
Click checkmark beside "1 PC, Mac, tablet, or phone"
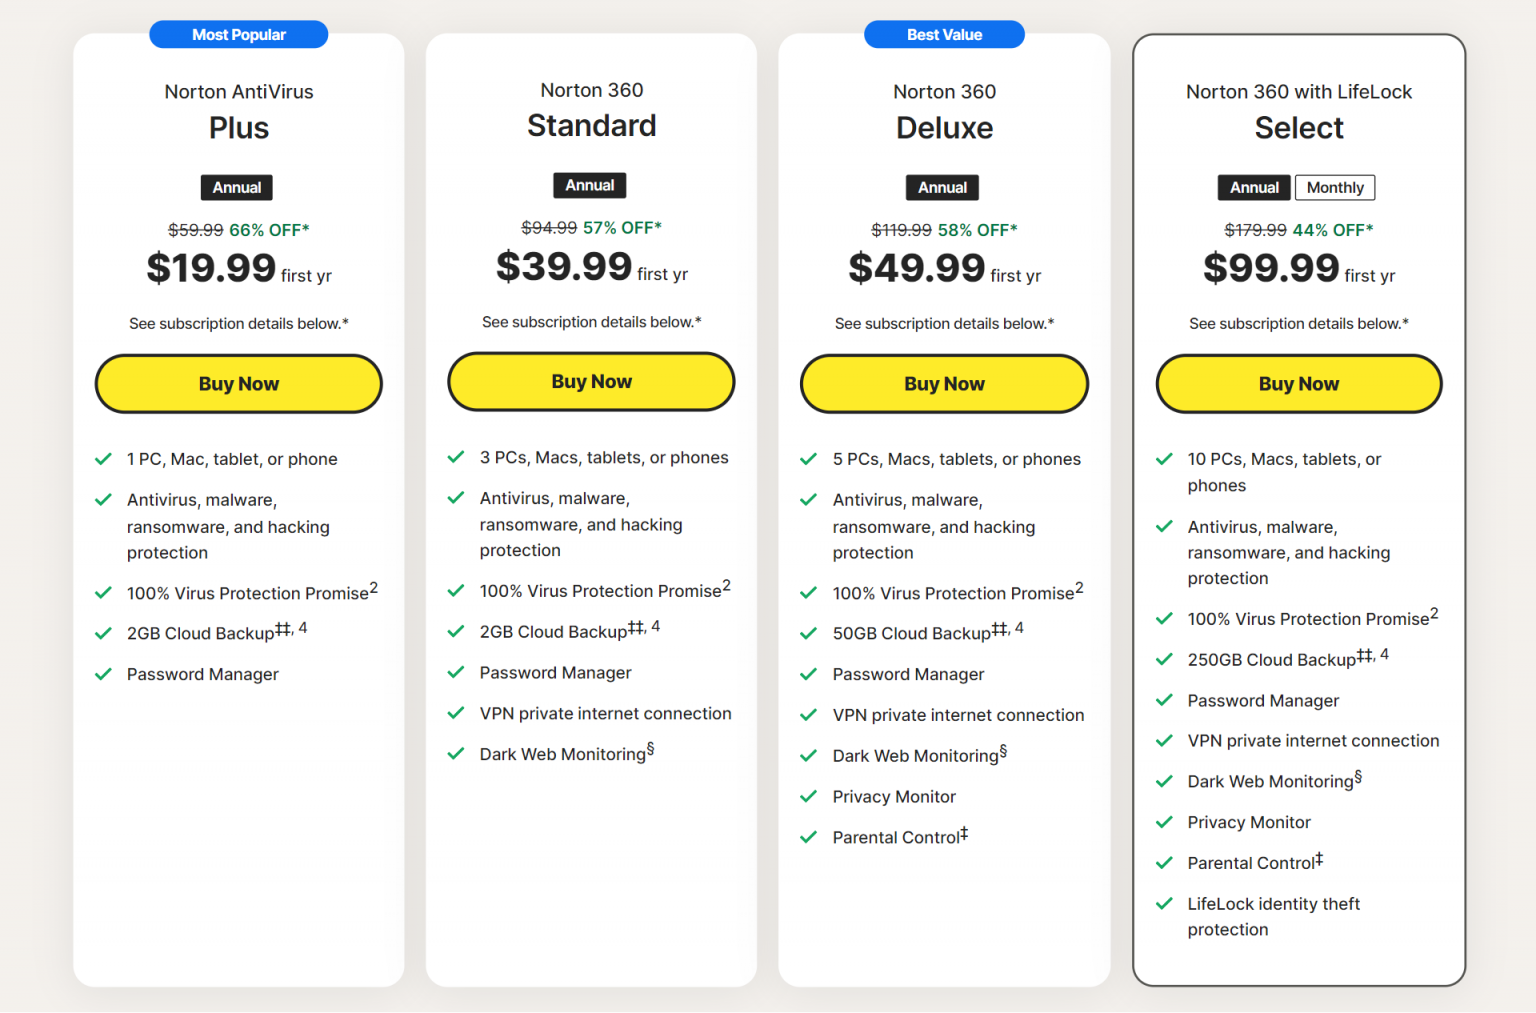(x=103, y=459)
